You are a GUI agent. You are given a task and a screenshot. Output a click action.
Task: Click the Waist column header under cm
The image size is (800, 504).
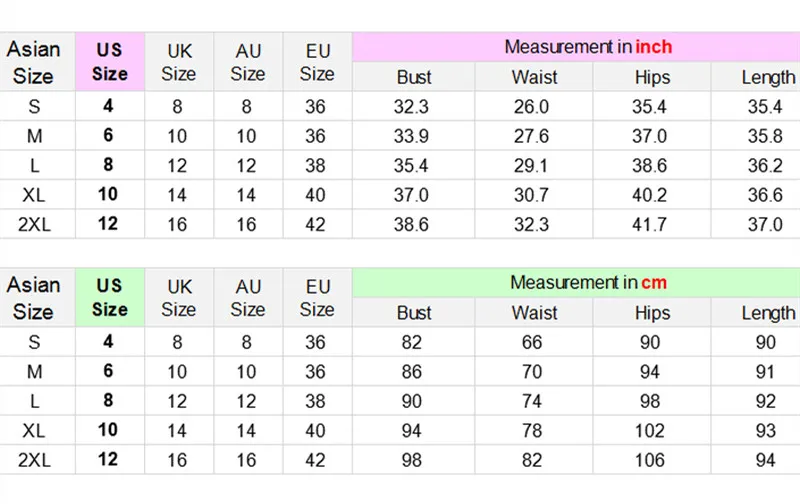tap(534, 313)
